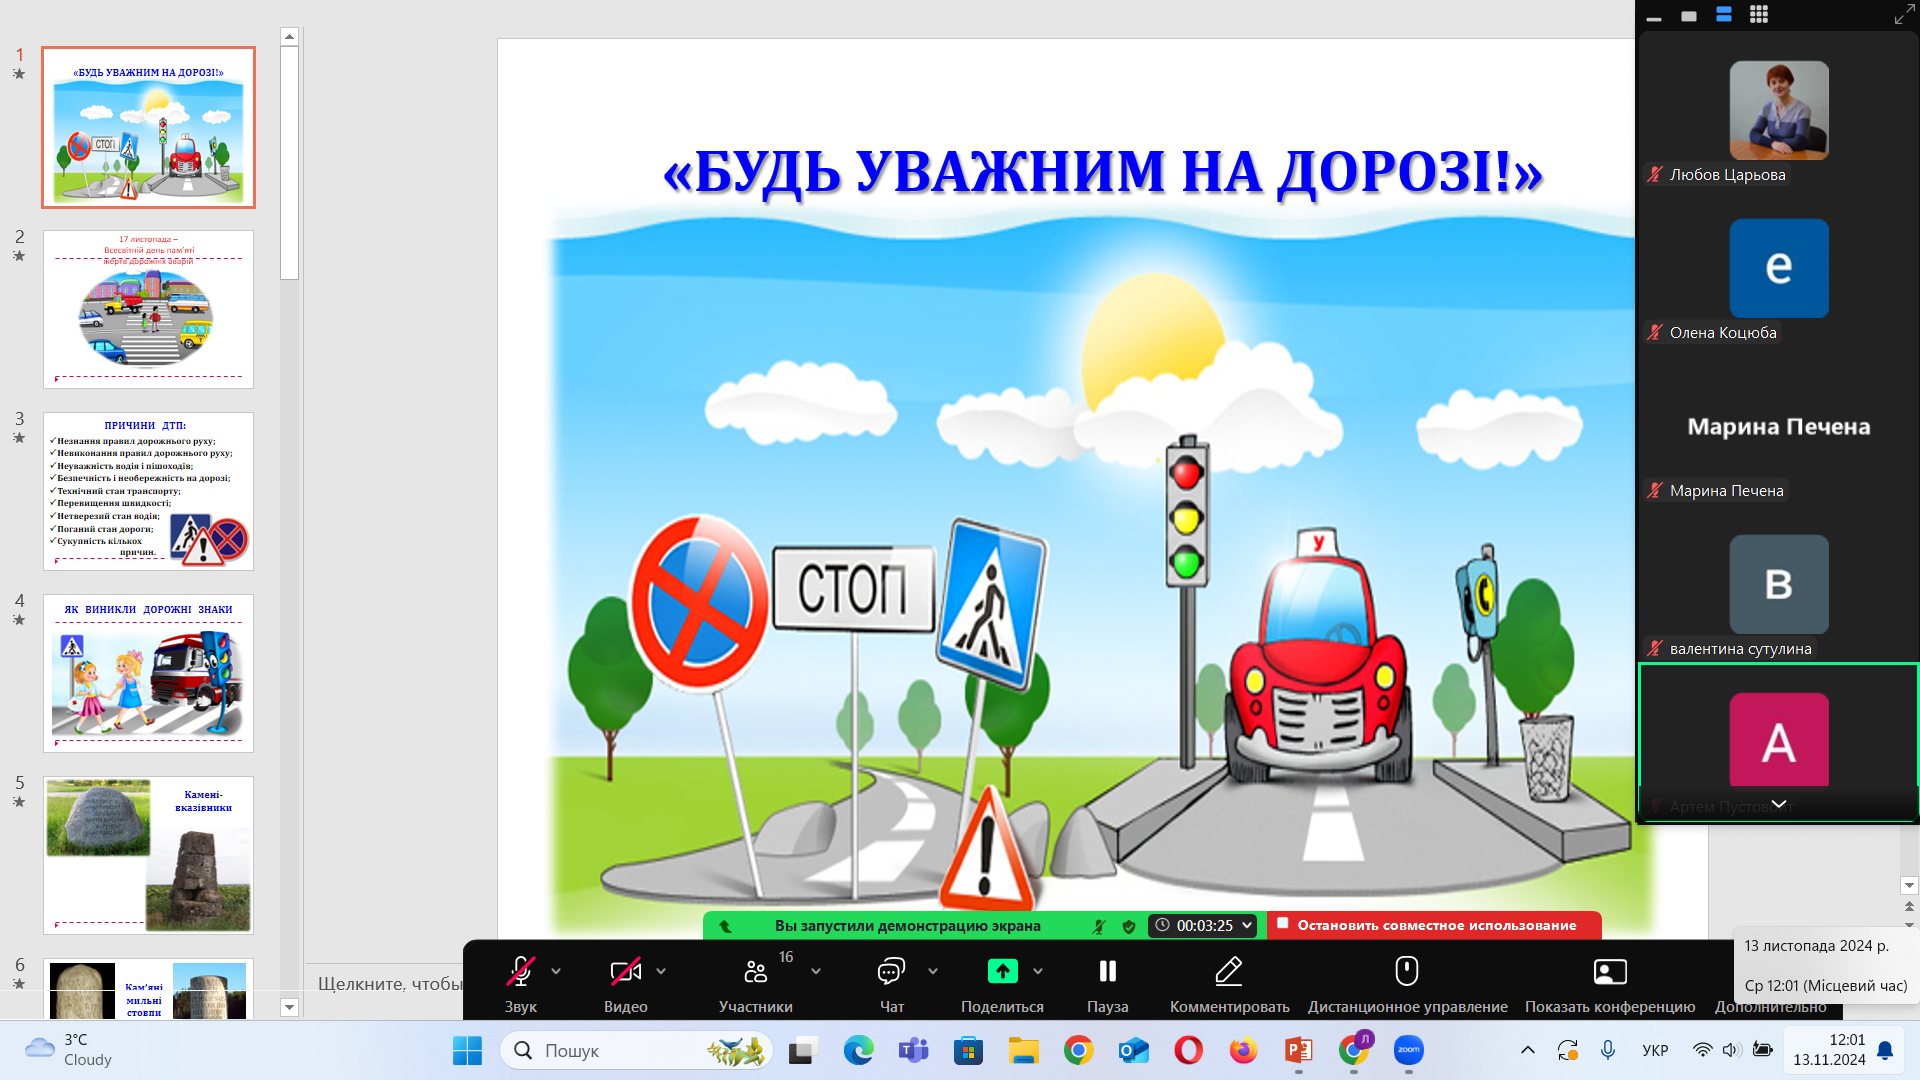This screenshot has height=1080, width=1920.
Task: Open the Участники participants panel
Action: click(755, 972)
